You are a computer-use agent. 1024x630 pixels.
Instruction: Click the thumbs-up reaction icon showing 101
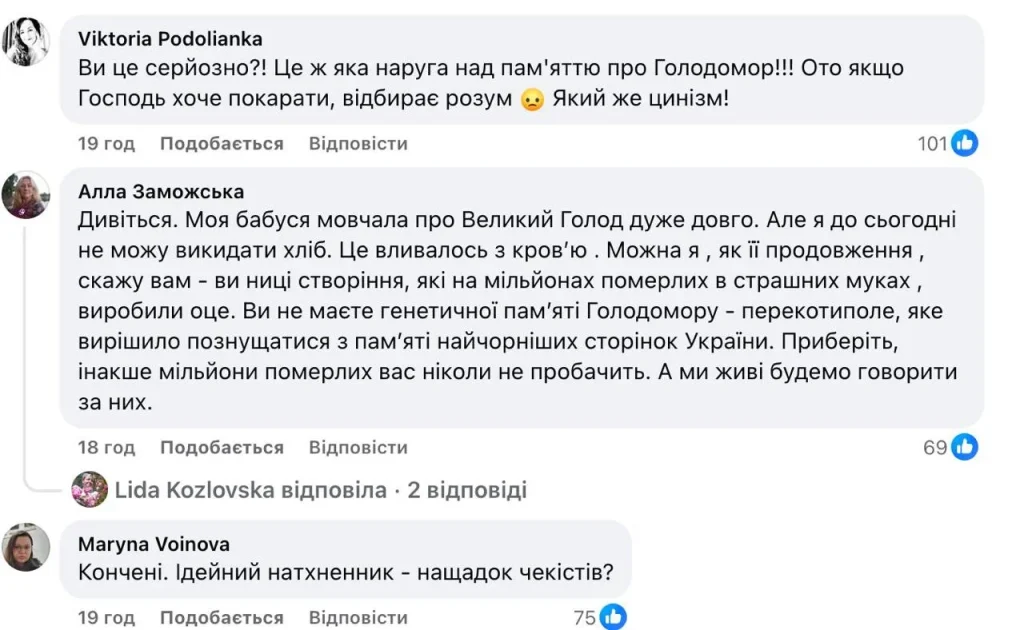coord(963,143)
